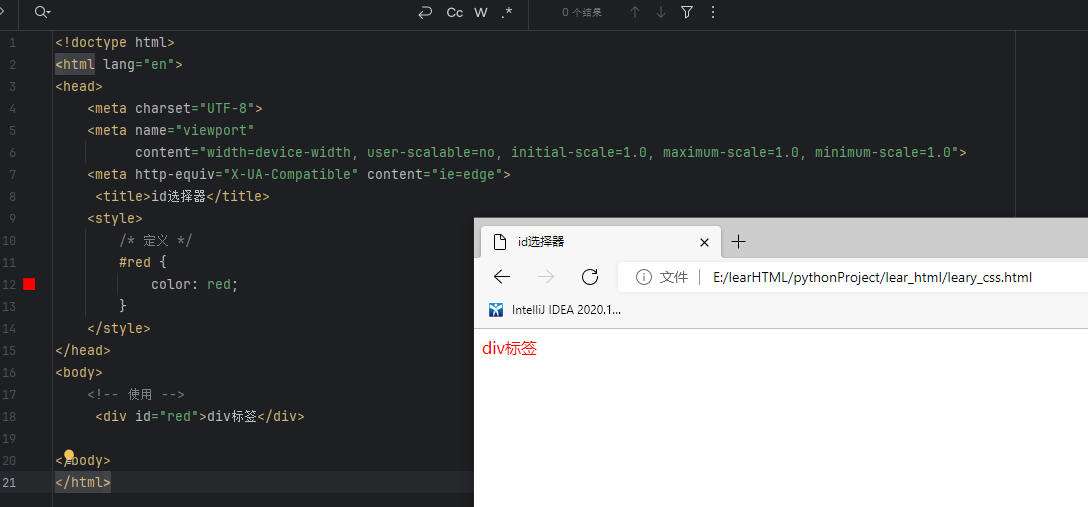
Task: Open the search history magnifier dropdown
Action: (x=42, y=12)
